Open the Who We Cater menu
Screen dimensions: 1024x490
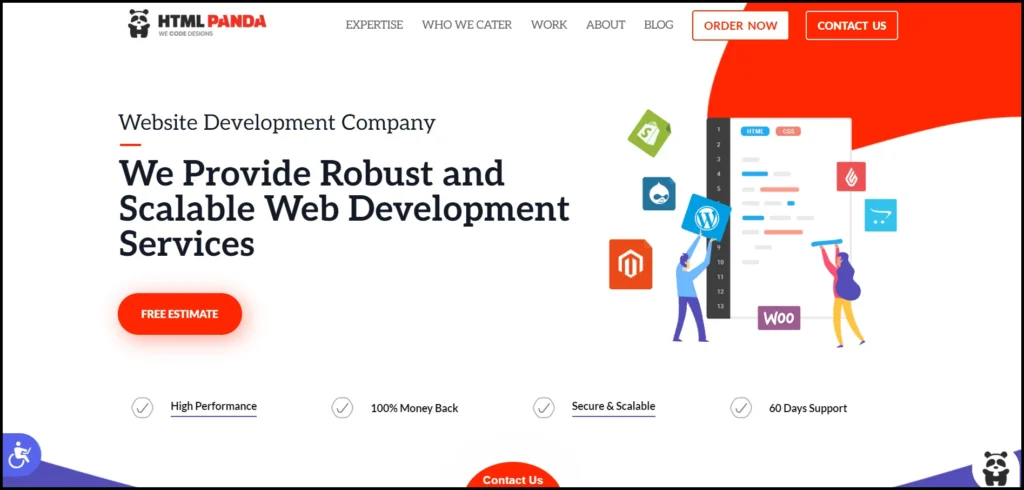(467, 25)
